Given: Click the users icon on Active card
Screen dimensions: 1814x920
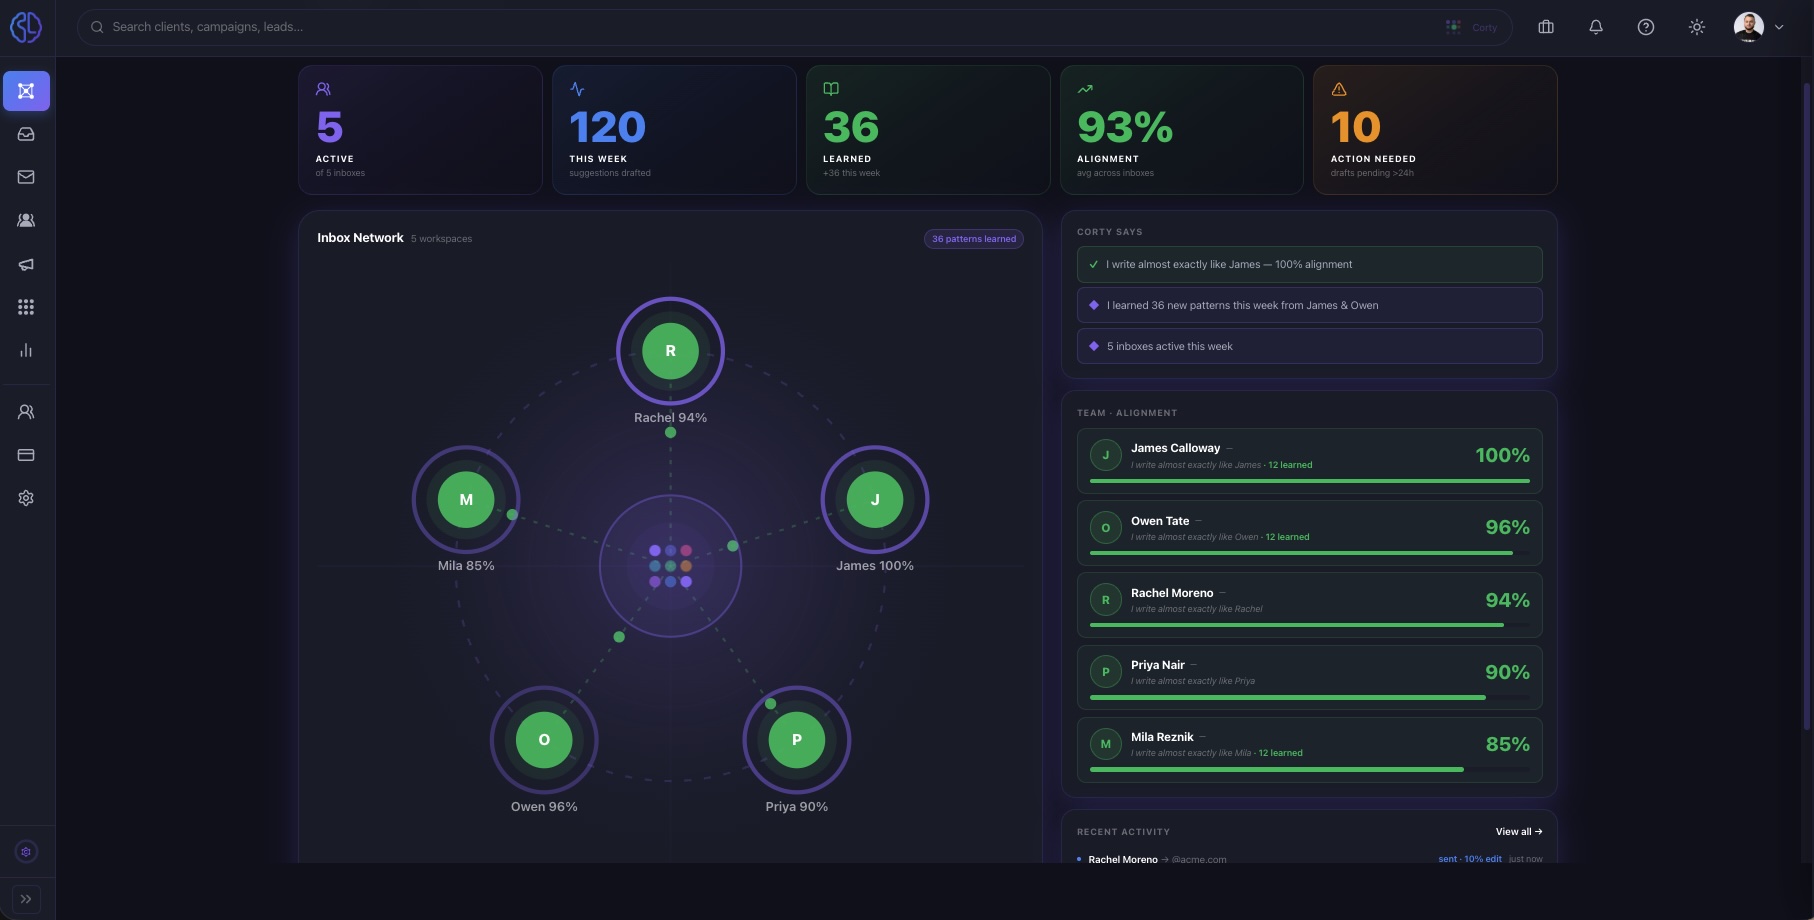Looking at the screenshot, I should (323, 89).
